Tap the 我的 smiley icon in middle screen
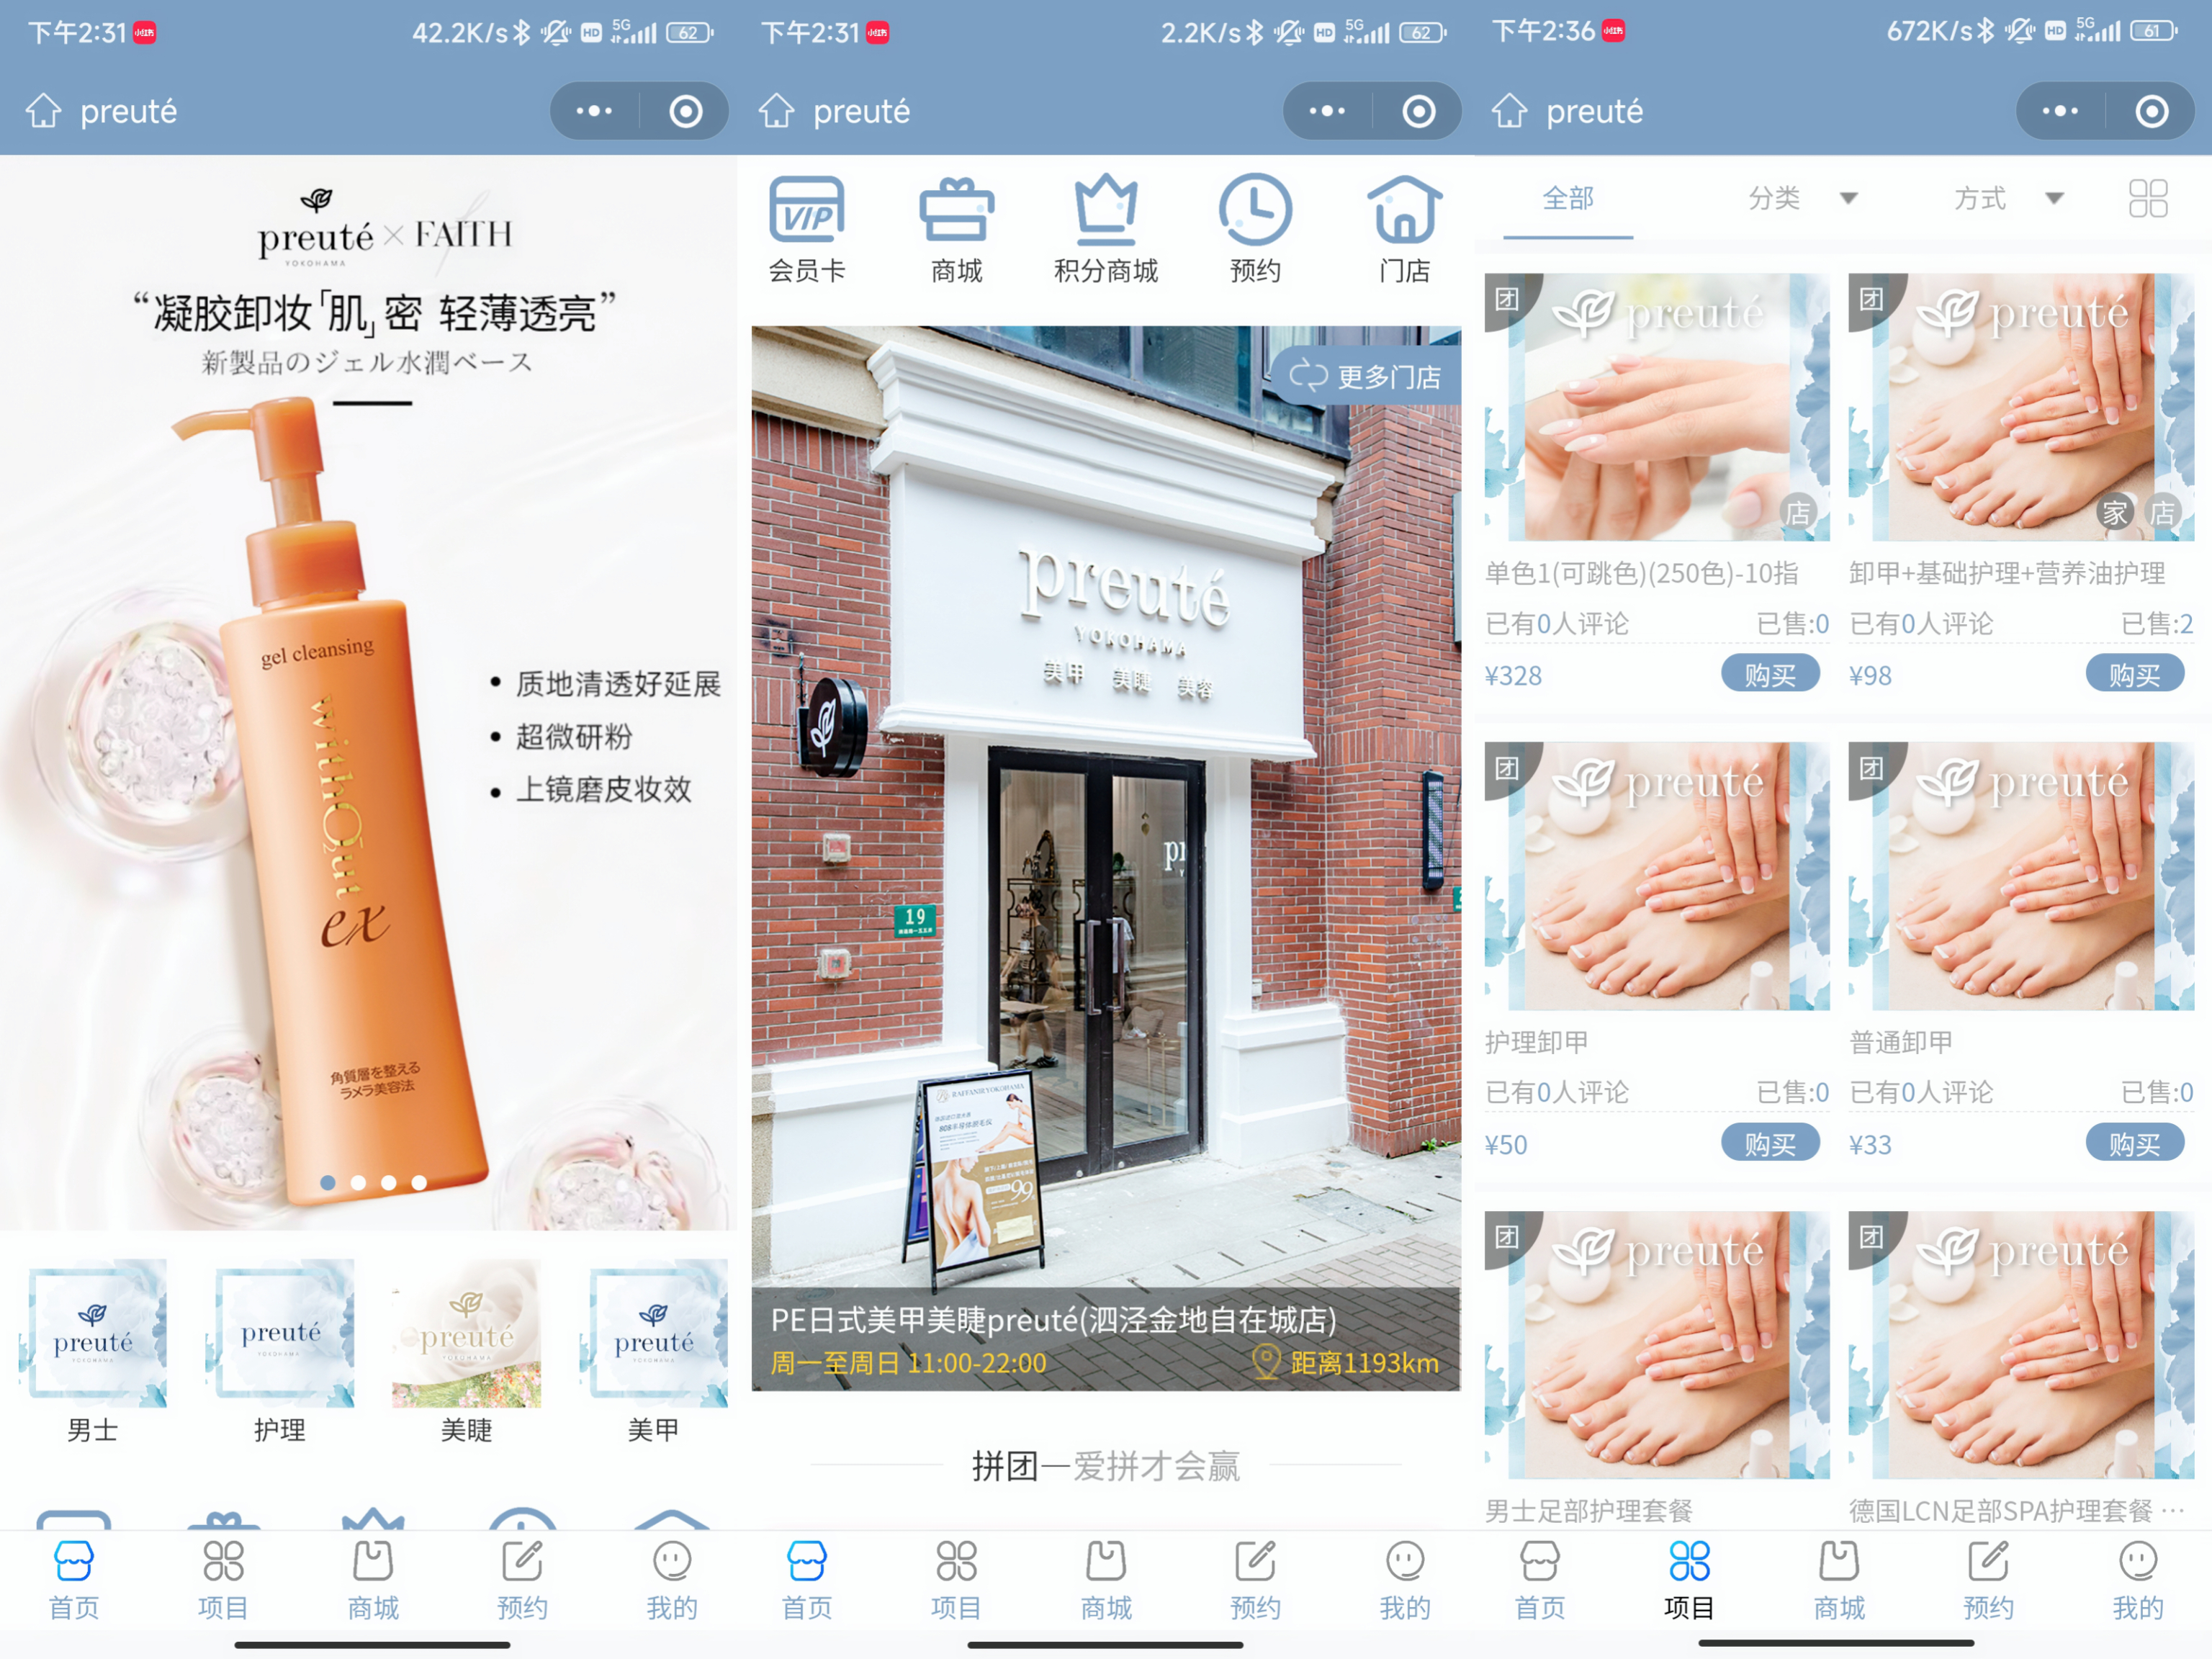 pos(1404,1562)
